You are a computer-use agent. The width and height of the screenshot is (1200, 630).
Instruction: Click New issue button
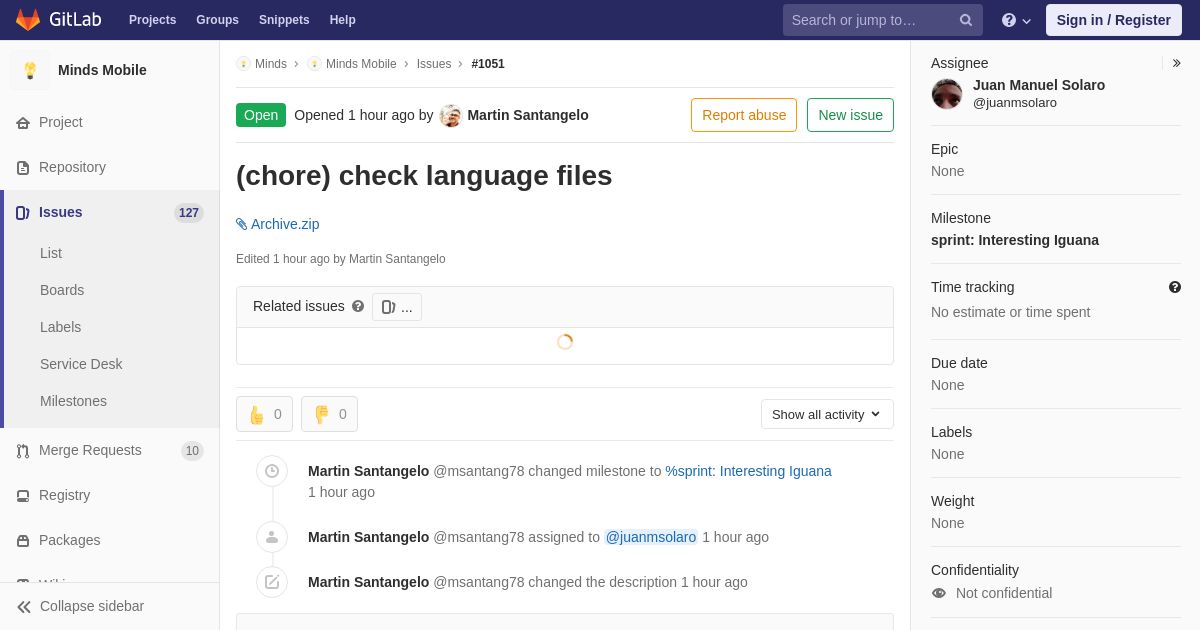pyautogui.click(x=850, y=115)
